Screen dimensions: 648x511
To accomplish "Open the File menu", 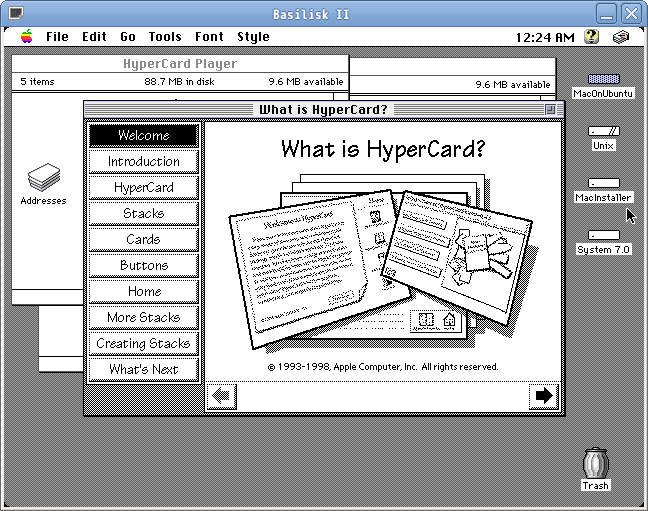I will (x=57, y=37).
